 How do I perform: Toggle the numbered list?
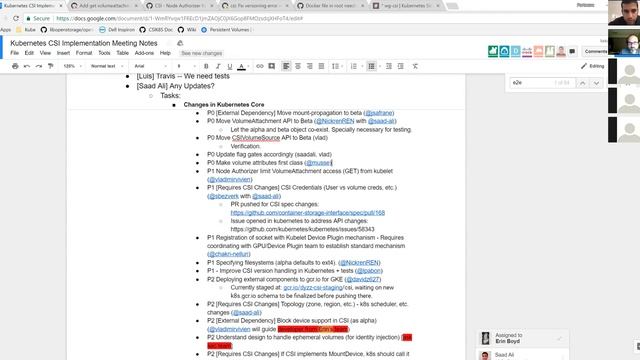pyautogui.click(x=353, y=66)
